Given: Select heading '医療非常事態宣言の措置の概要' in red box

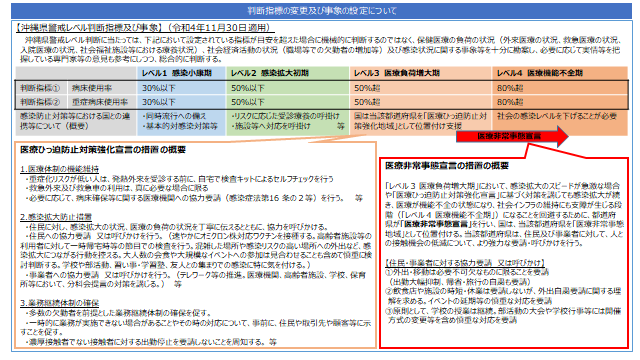Looking at the screenshot, I should click(447, 166).
